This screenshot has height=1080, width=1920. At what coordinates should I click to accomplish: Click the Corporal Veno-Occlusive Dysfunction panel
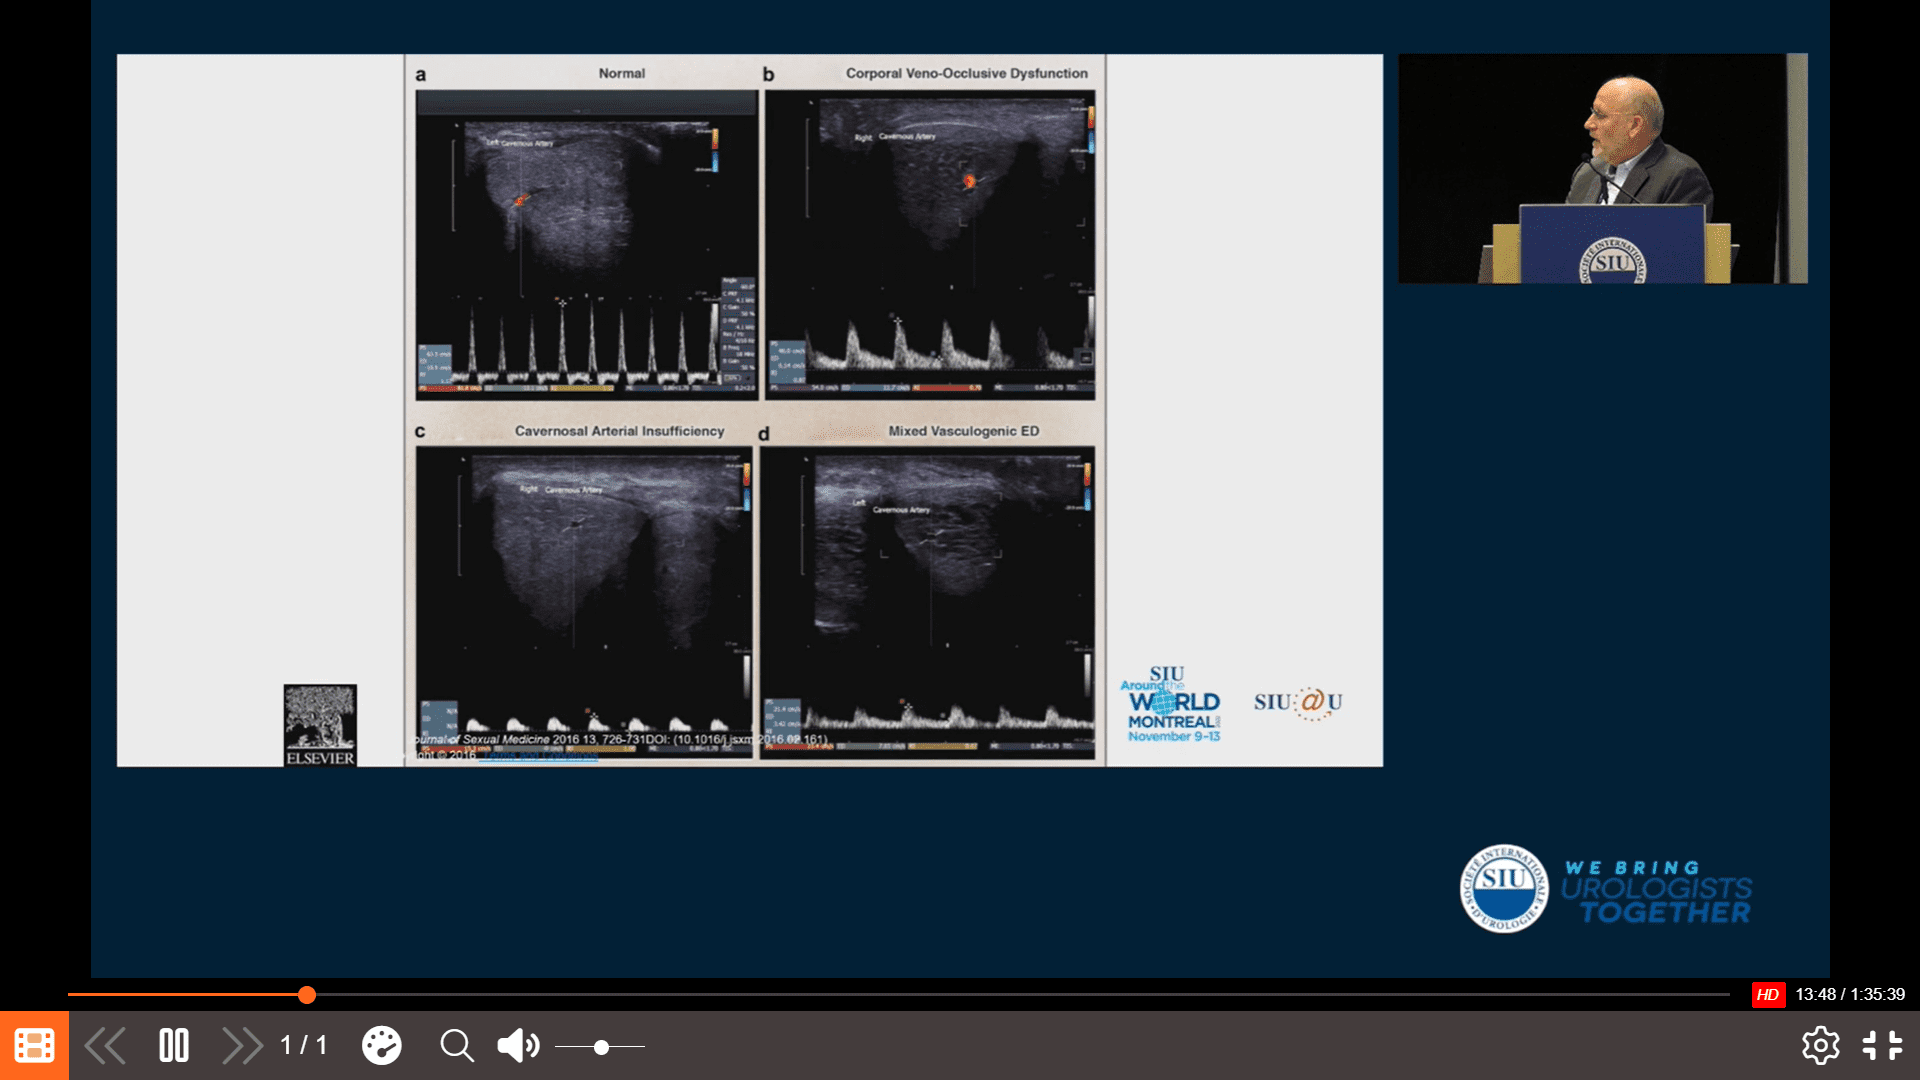click(930, 245)
